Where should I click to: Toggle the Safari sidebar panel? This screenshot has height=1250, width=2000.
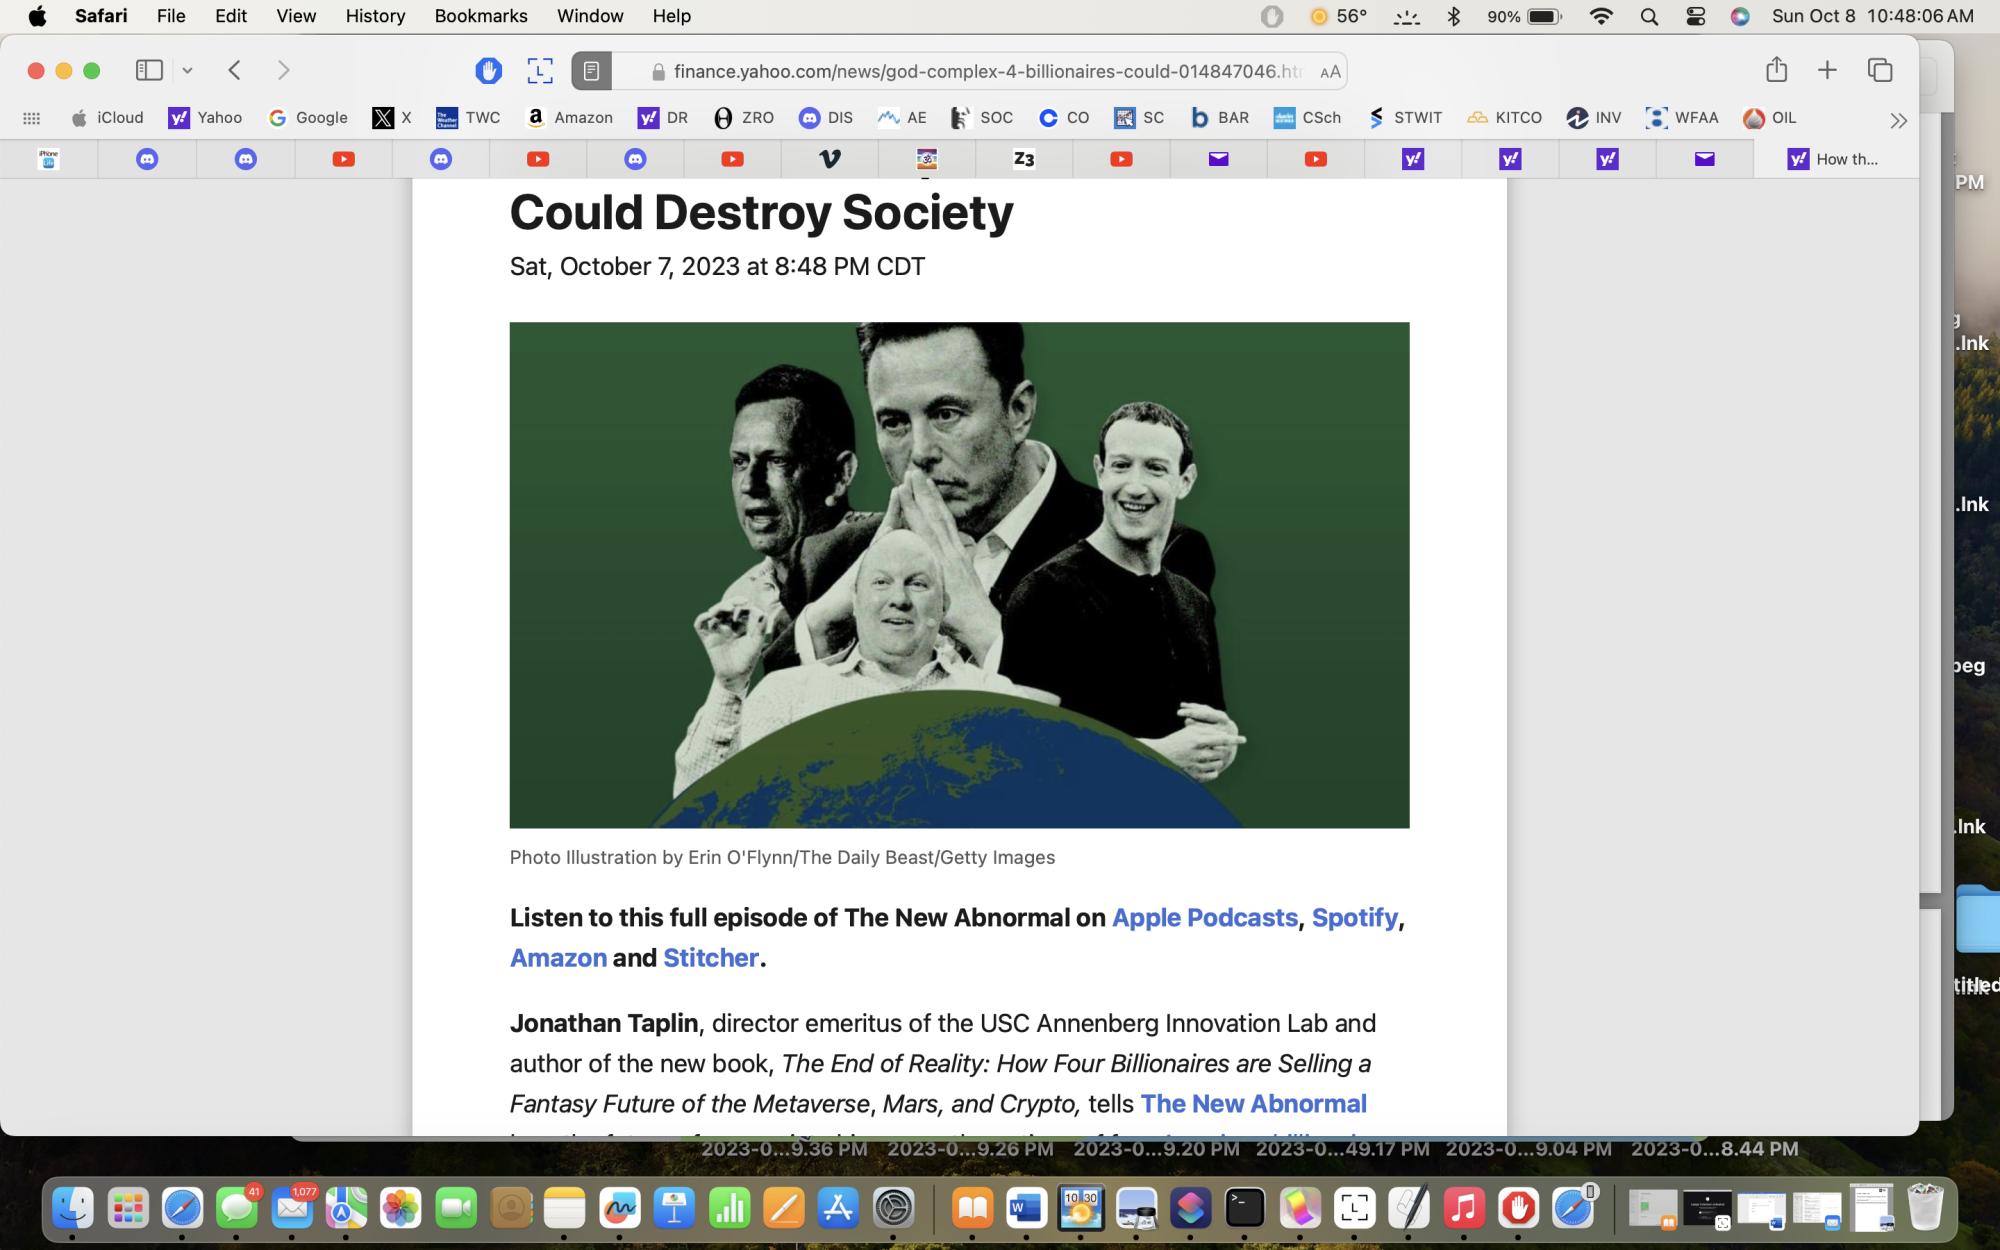tap(149, 70)
